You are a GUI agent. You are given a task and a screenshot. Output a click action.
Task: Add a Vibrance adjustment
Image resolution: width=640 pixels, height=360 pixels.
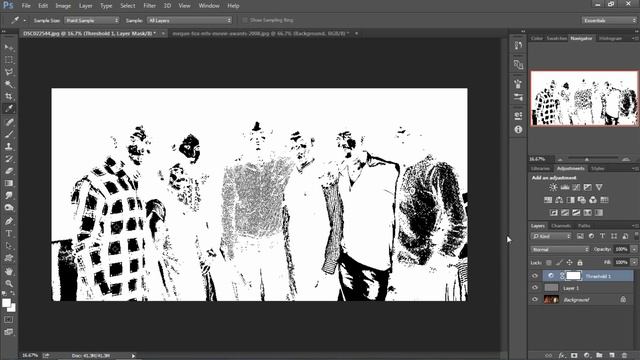599,187
